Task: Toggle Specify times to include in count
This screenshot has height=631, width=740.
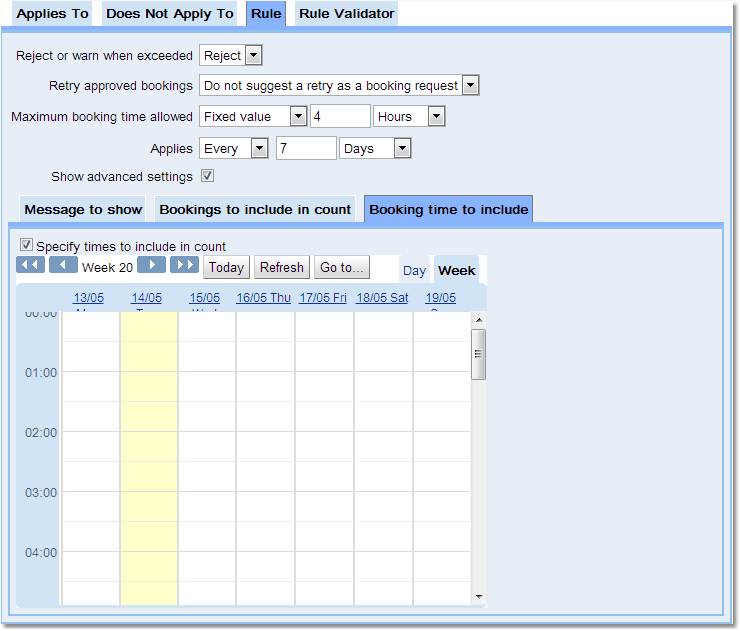Action: [x=27, y=245]
